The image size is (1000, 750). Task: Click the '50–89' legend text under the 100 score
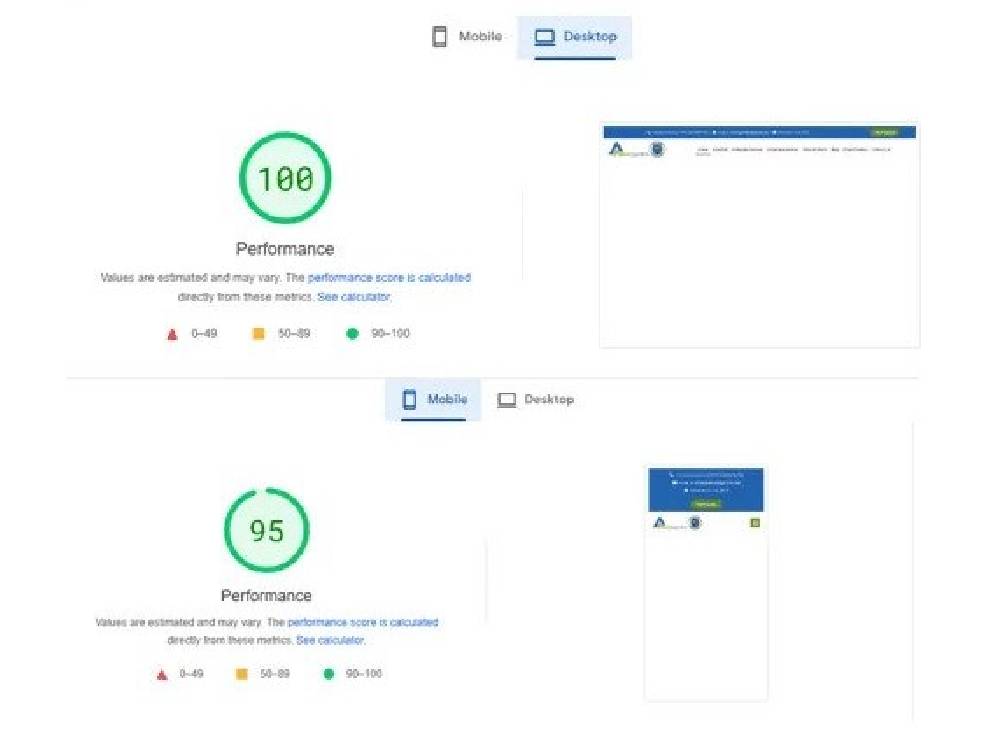point(294,334)
